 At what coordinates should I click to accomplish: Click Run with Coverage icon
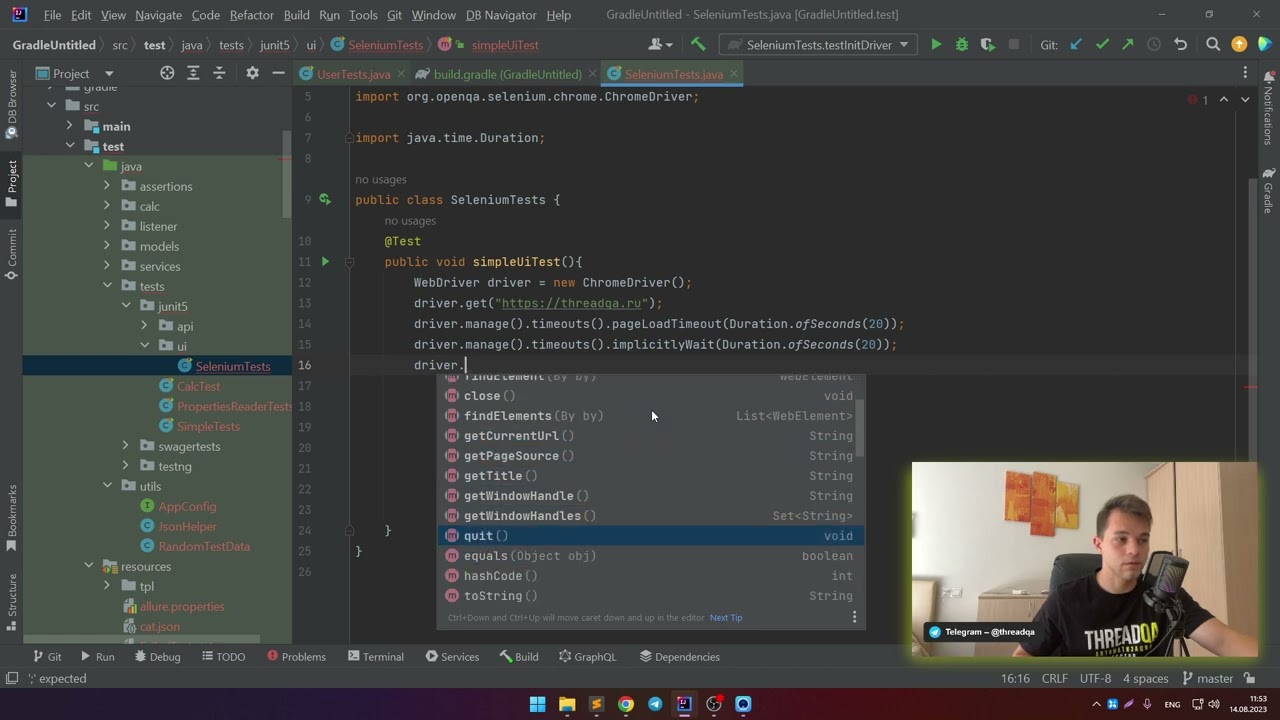[x=987, y=45]
